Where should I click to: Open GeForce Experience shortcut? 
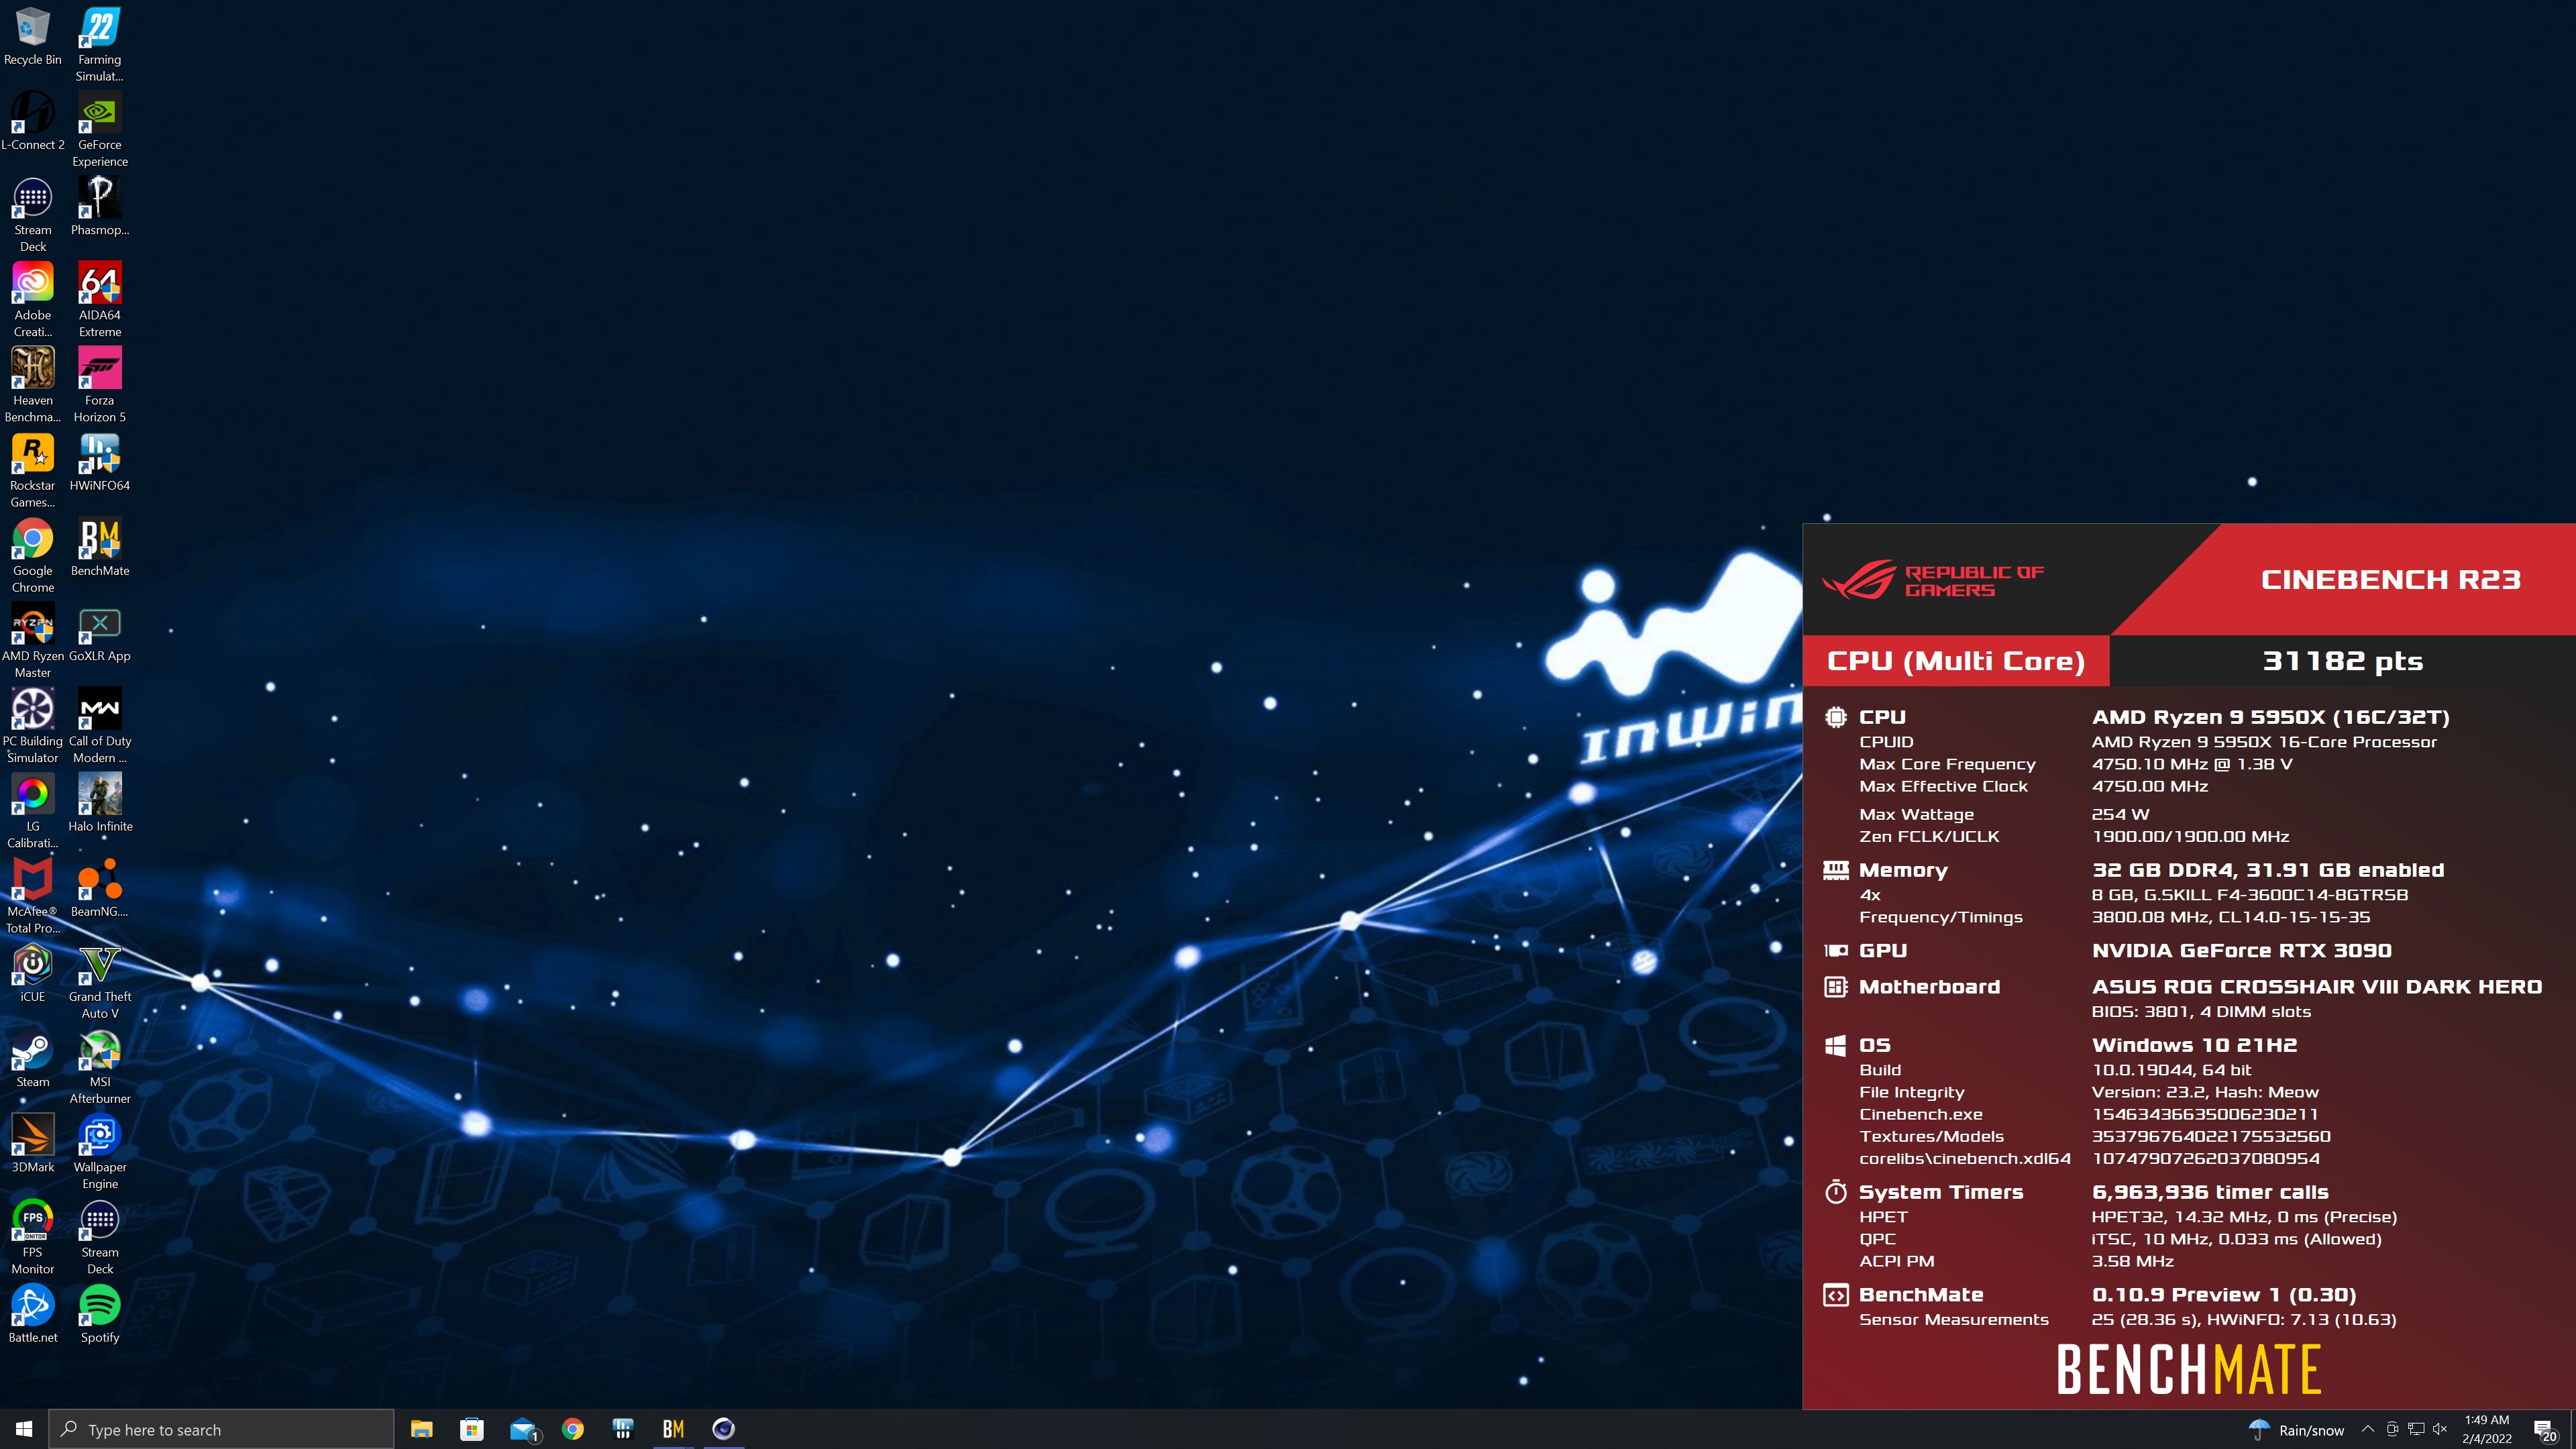pos(100,129)
